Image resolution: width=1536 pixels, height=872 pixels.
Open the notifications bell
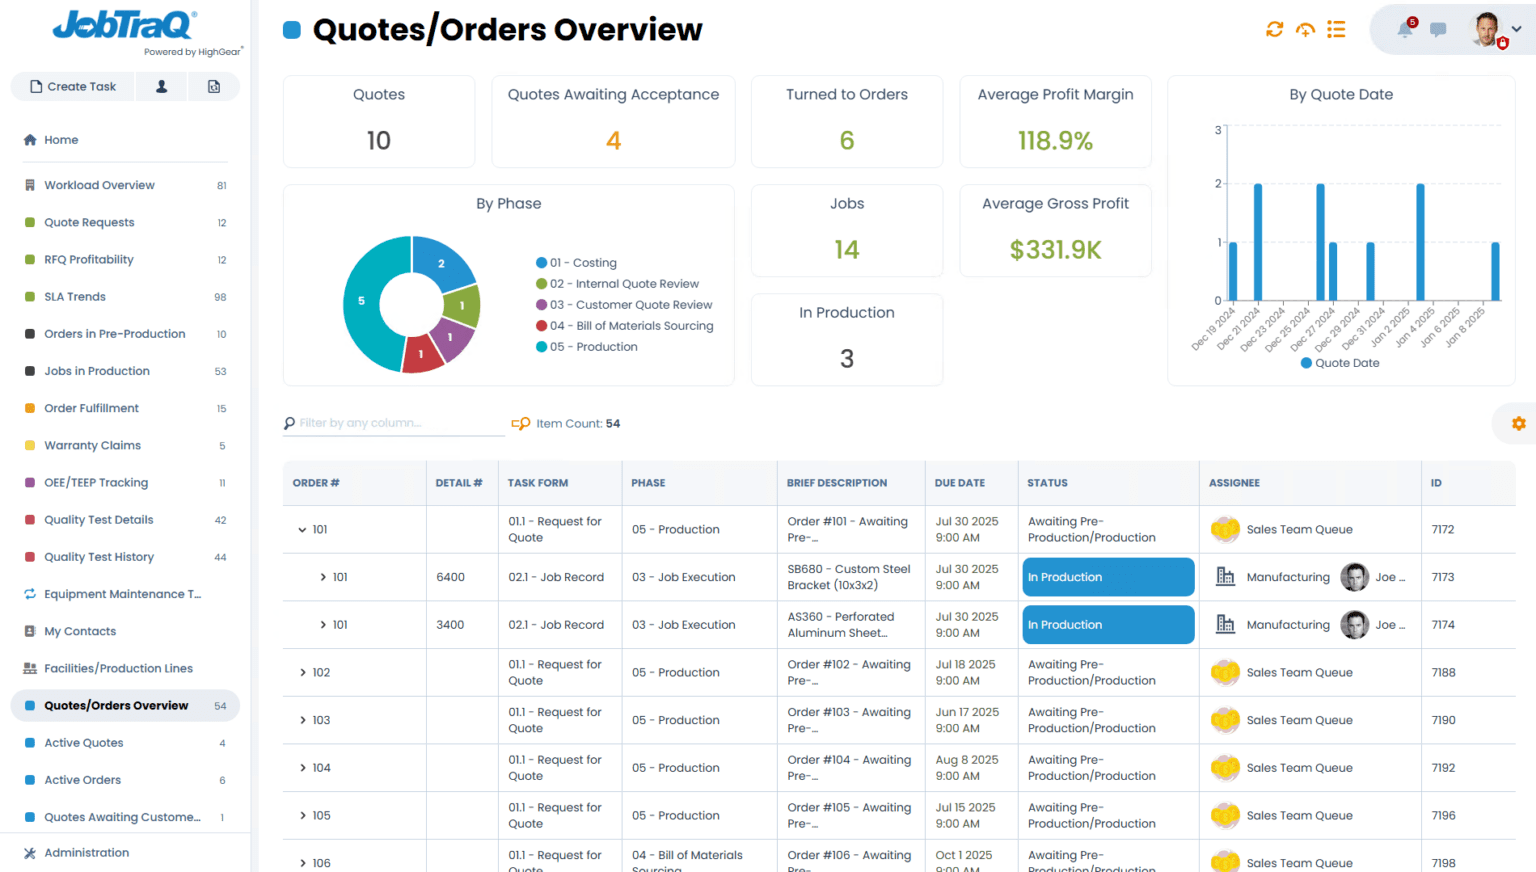tap(1405, 29)
